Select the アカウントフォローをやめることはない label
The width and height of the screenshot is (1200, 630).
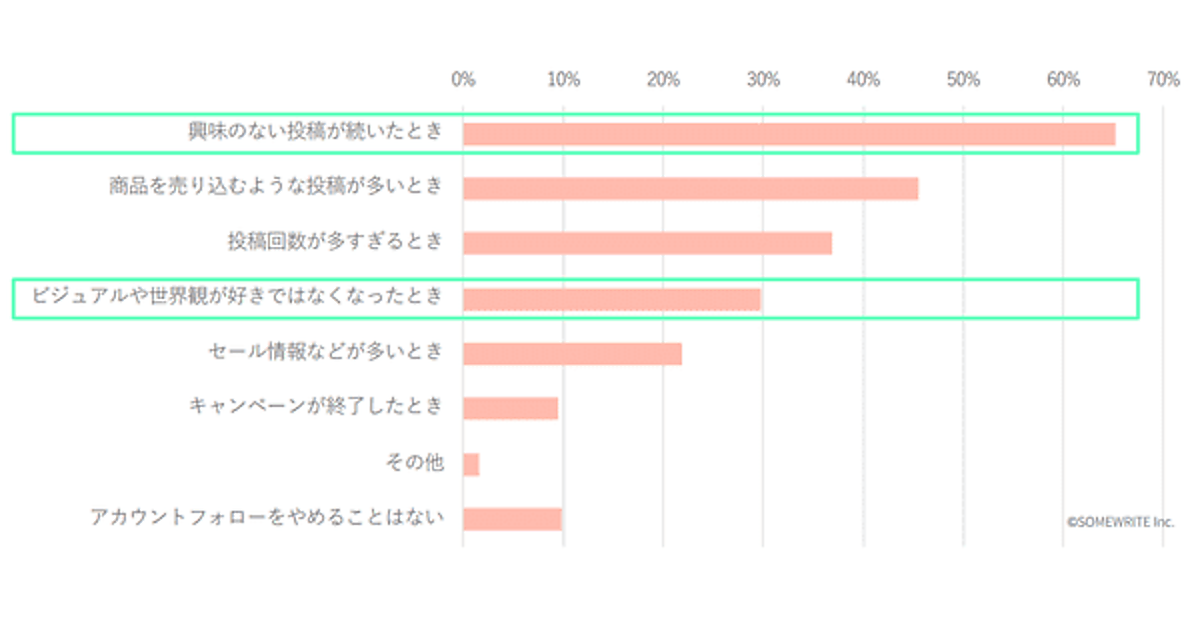265,517
